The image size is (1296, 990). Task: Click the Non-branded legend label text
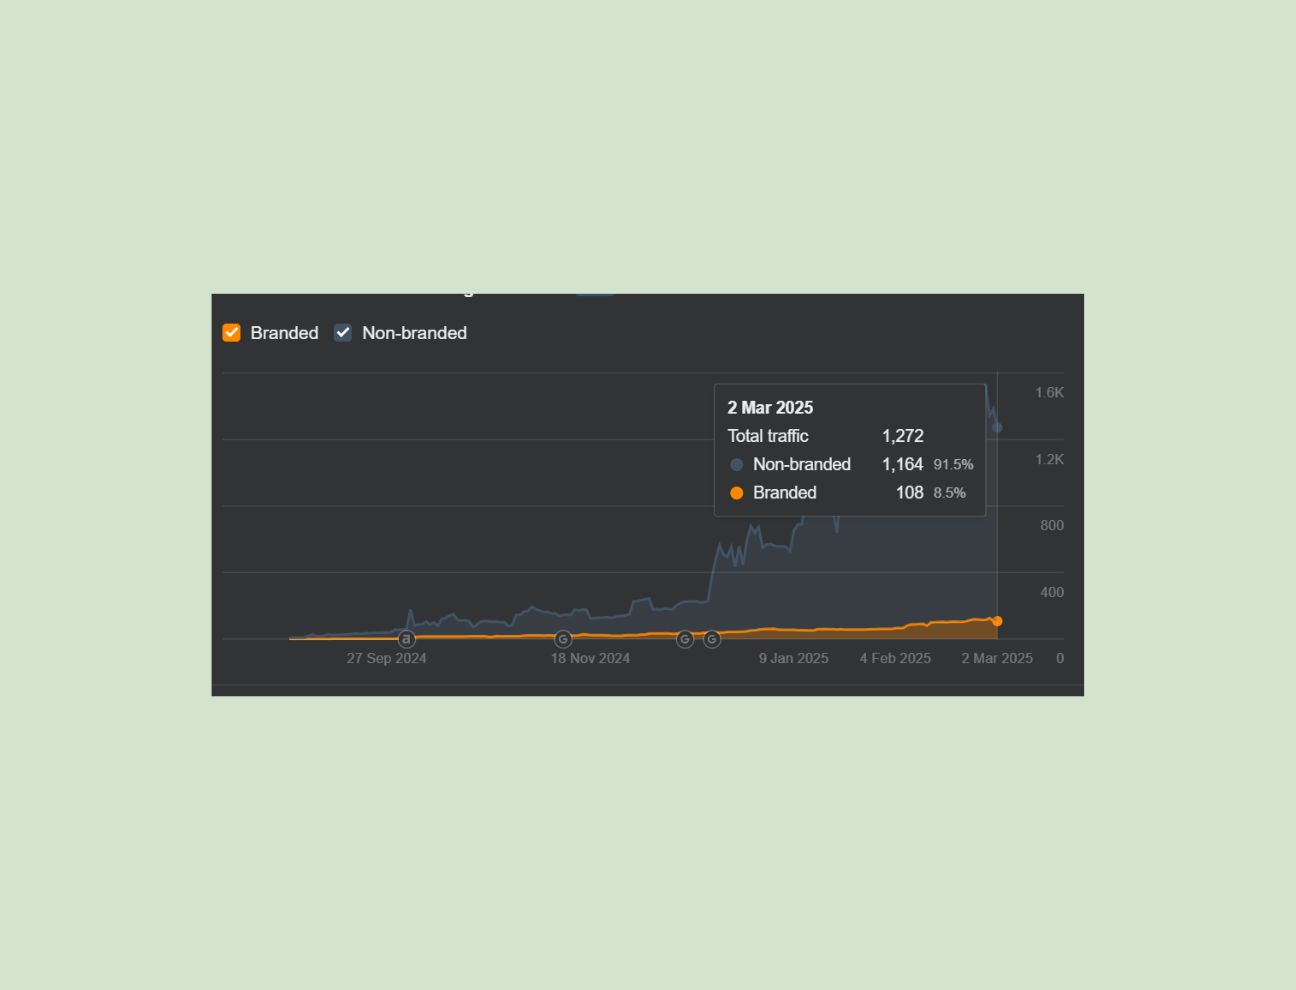414,333
